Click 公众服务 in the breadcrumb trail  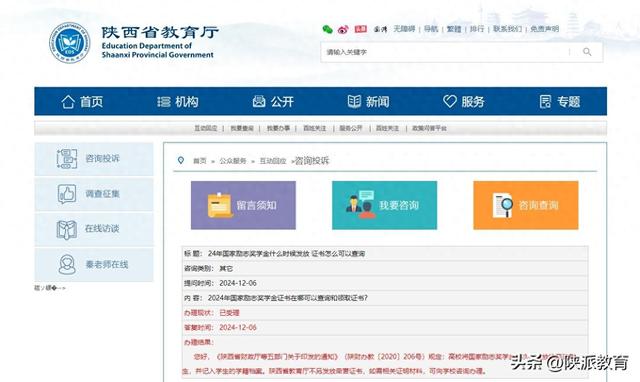pyautogui.click(x=233, y=161)
